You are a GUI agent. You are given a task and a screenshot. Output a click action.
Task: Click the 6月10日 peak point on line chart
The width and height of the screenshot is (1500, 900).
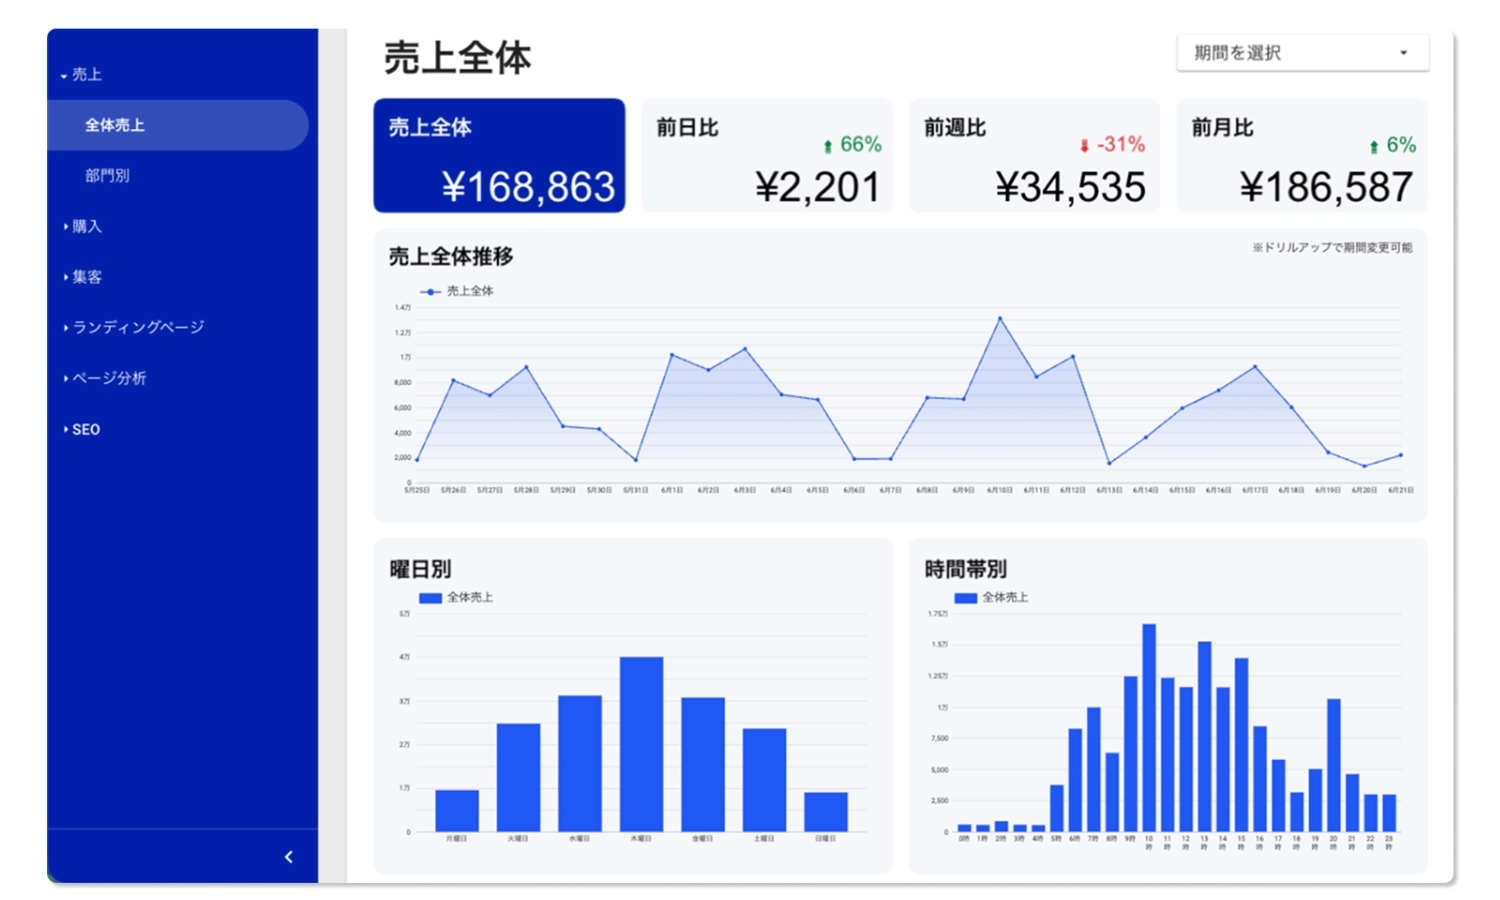[x=1000, y=318]
